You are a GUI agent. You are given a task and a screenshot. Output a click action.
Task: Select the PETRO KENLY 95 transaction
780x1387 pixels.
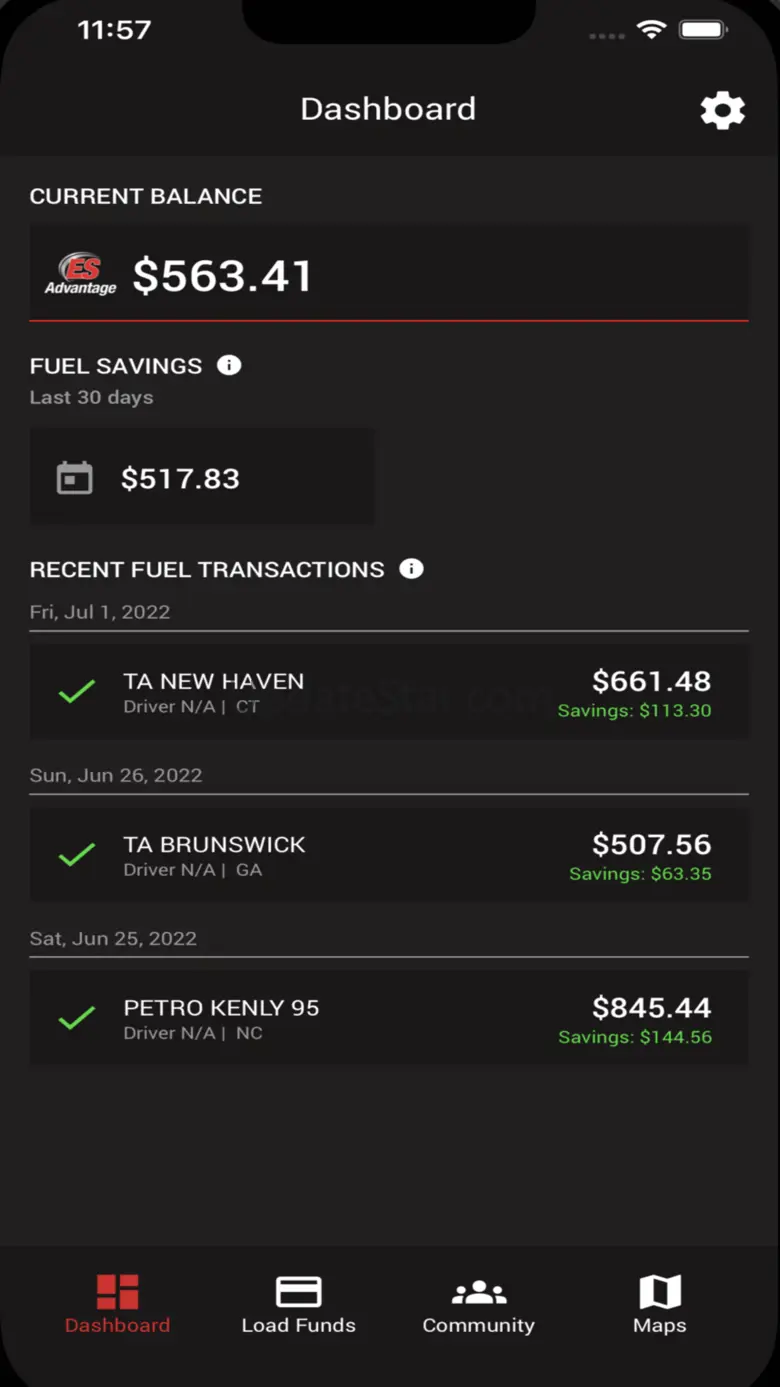[221, 1008]
